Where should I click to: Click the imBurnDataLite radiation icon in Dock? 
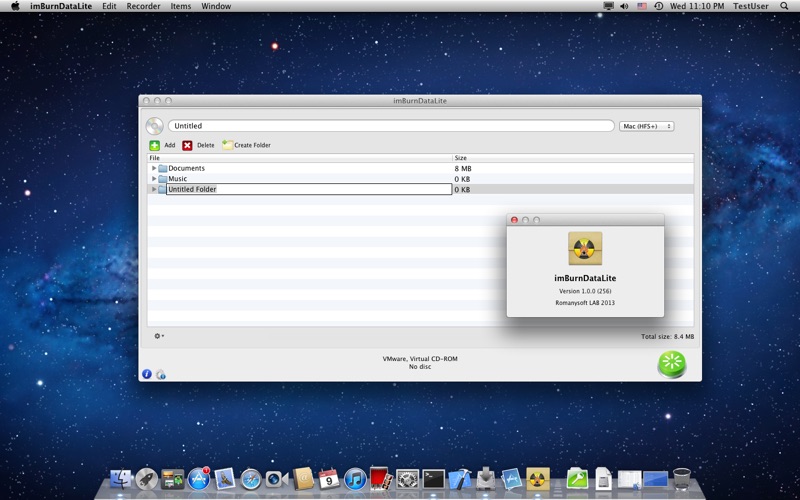tap(538, 479)
